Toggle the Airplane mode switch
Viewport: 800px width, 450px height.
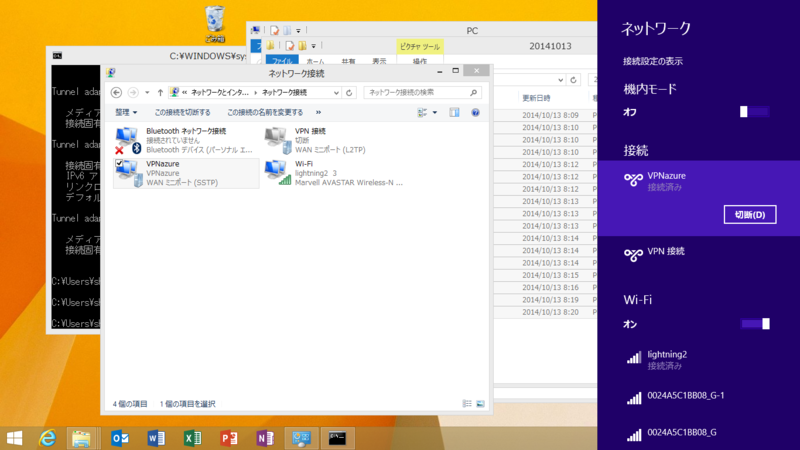[x=755, y=112]
